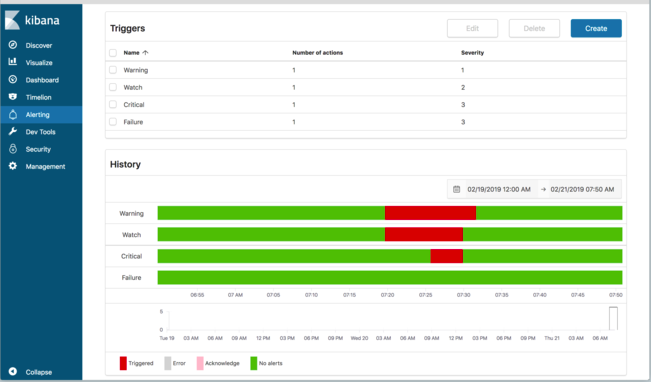Check the Critical trigger checkbox
This screenshot has width=651, height=382.
pos(113,104)
